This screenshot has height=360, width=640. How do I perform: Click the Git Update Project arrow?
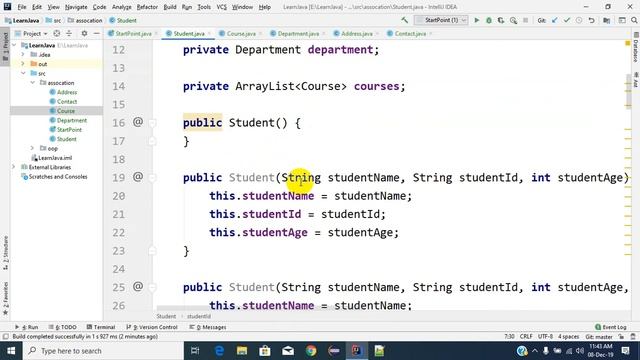pyautogui.click(x=554, y=20)
